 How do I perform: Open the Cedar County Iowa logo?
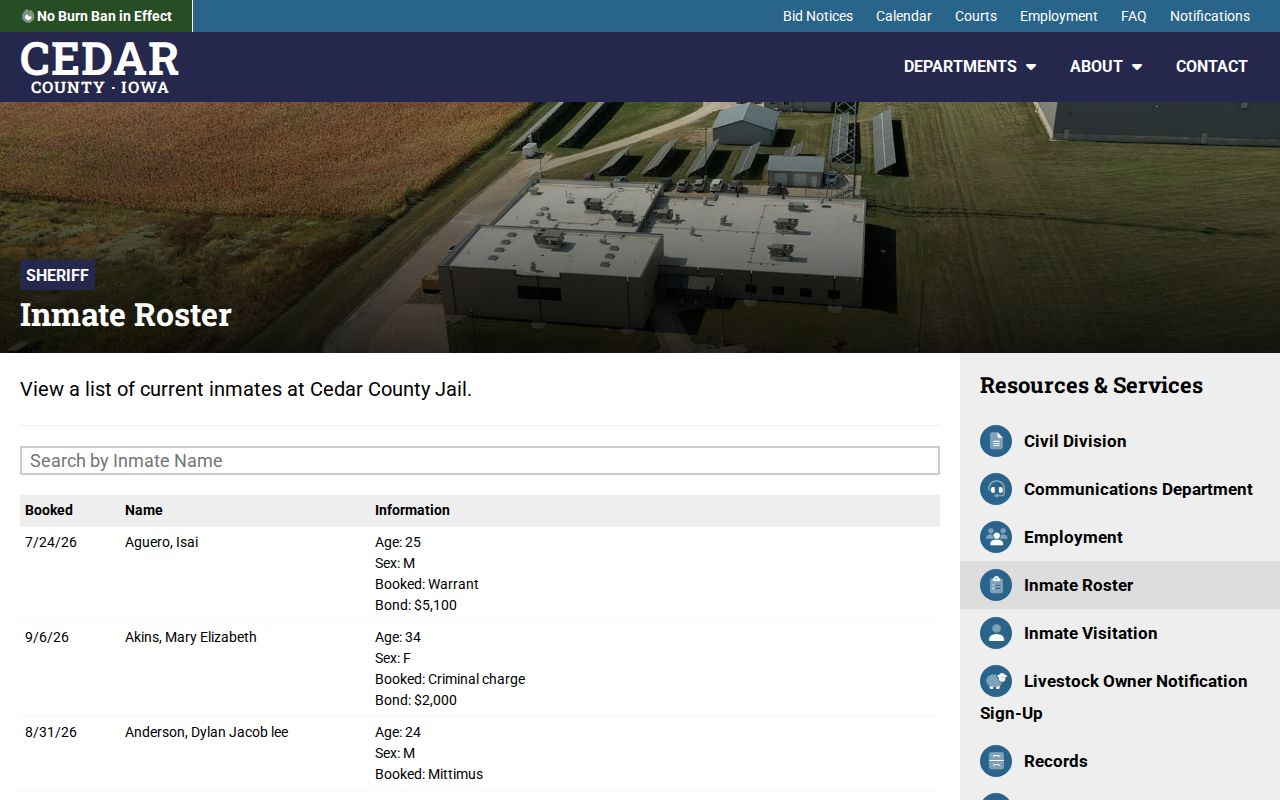click(99, 67)
